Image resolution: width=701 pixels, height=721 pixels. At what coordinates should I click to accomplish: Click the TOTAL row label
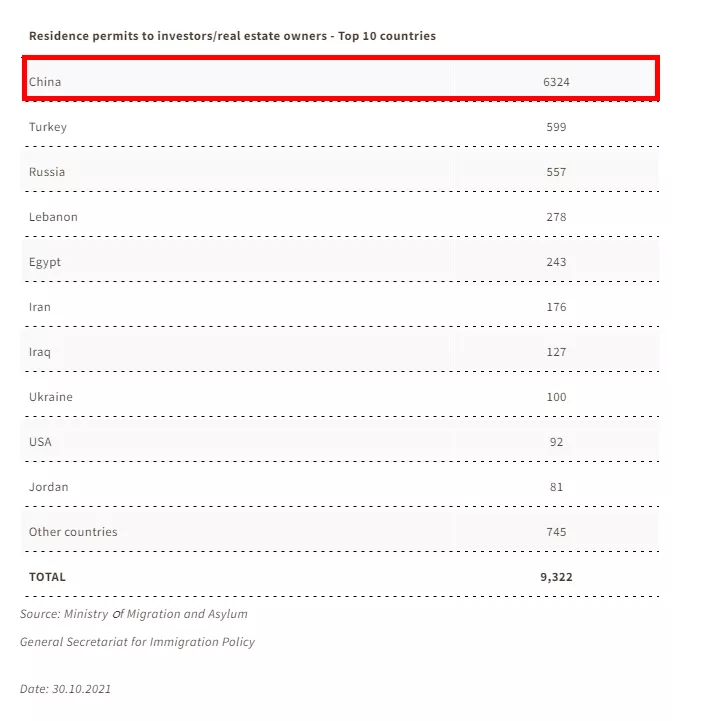click(x=47, y=577)
